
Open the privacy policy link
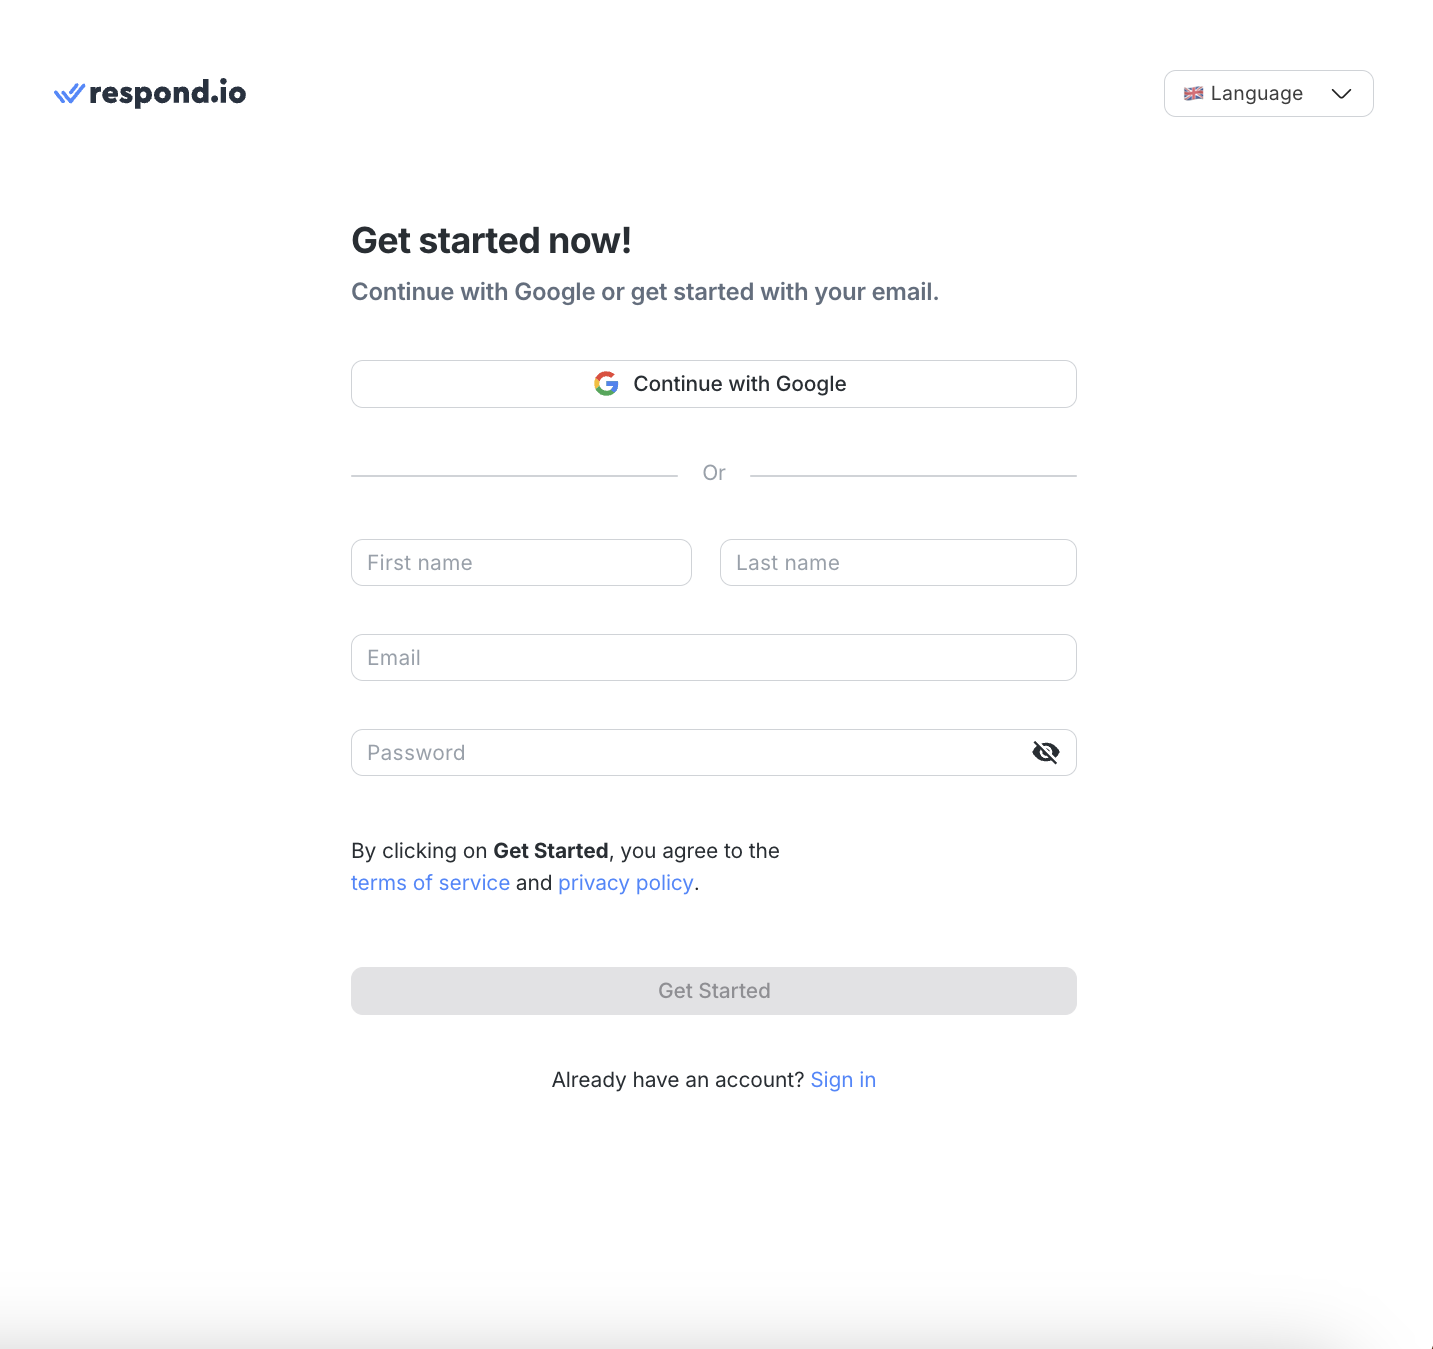[x=625, y=883]
